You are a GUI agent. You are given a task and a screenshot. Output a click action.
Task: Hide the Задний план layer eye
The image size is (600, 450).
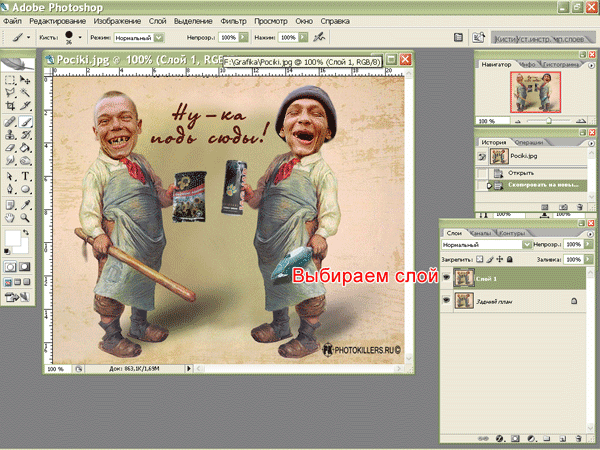[x=446, y=300]
